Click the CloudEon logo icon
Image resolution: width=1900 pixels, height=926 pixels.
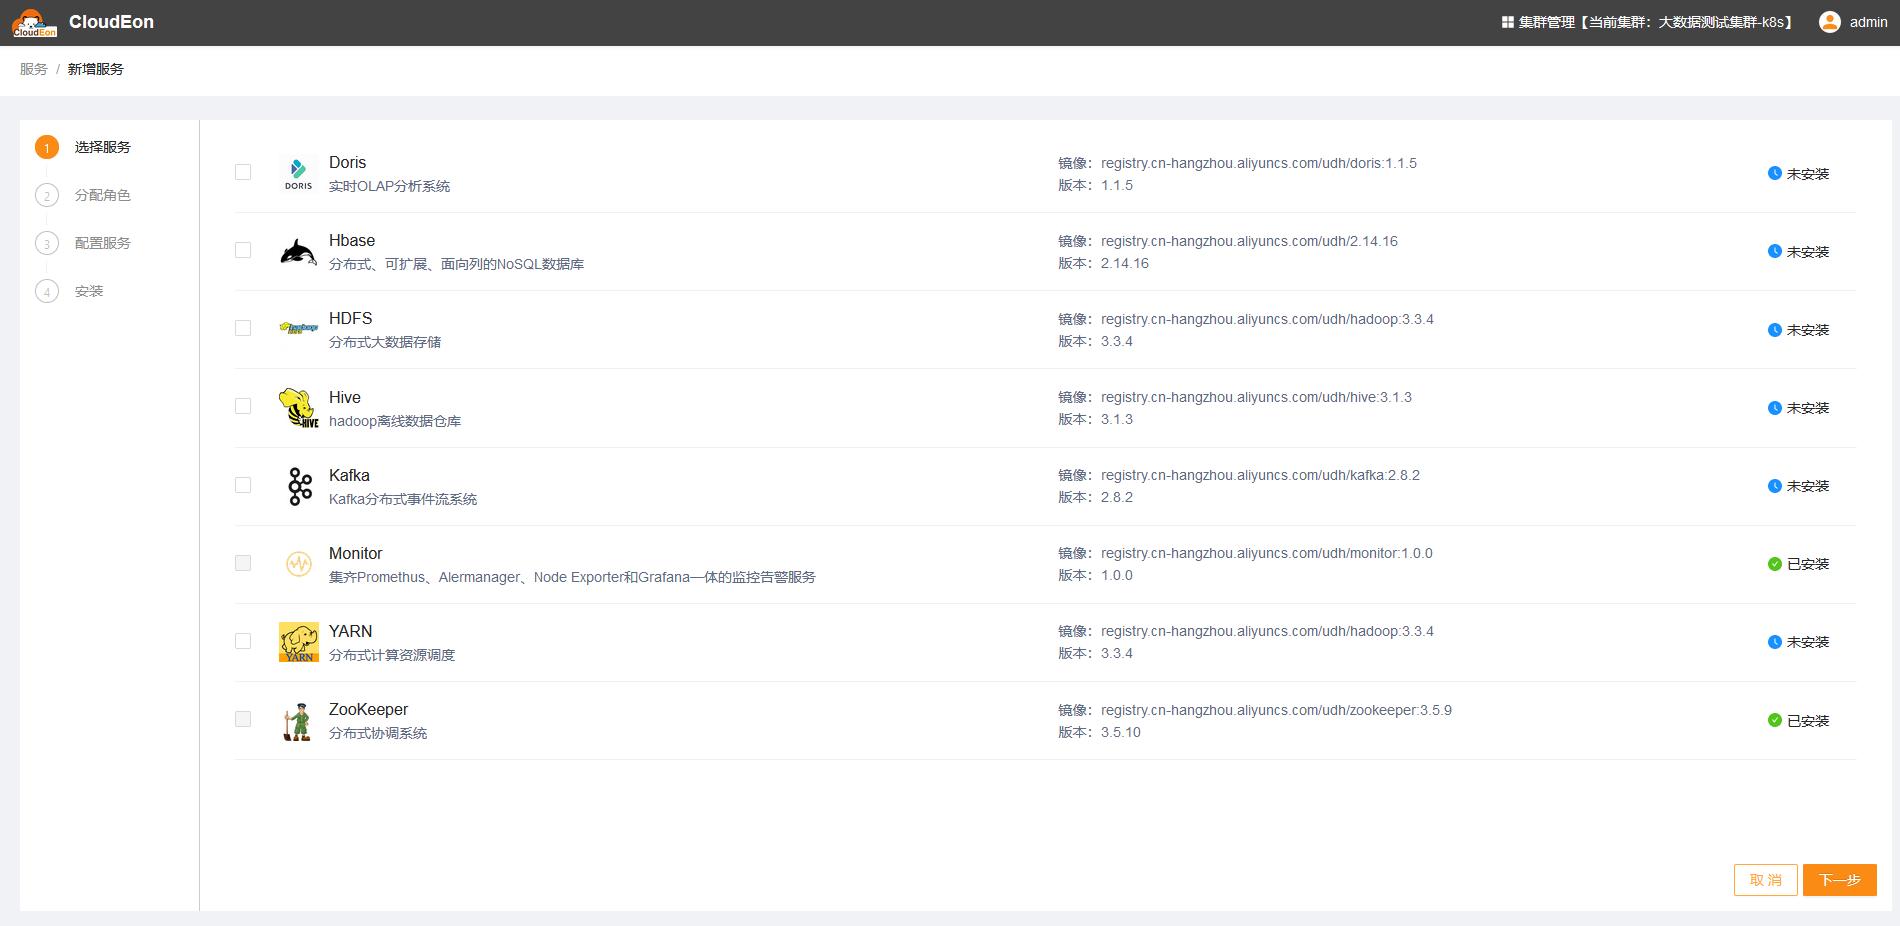[34, 22]
